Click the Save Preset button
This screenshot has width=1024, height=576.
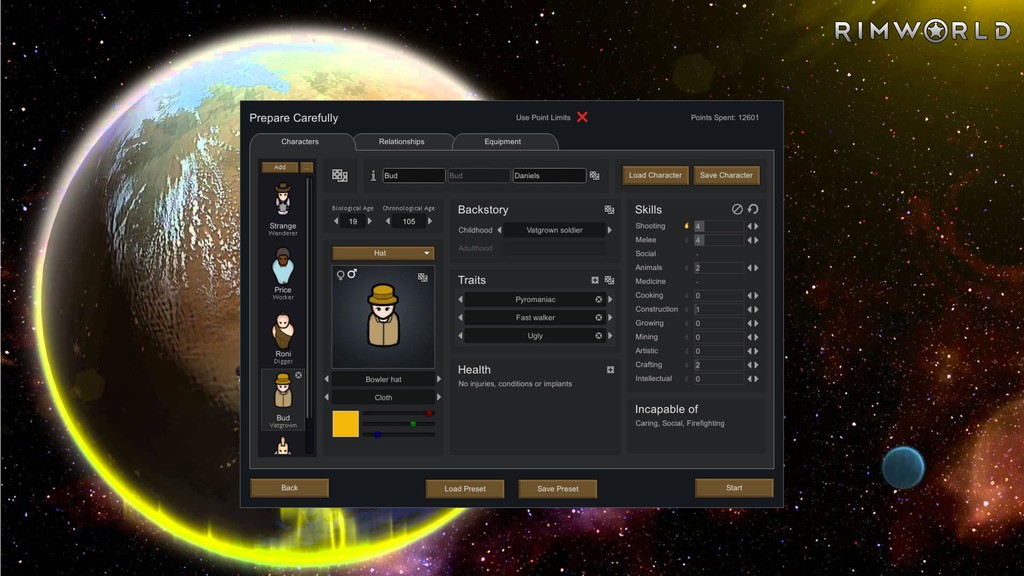tap(558, 488)
